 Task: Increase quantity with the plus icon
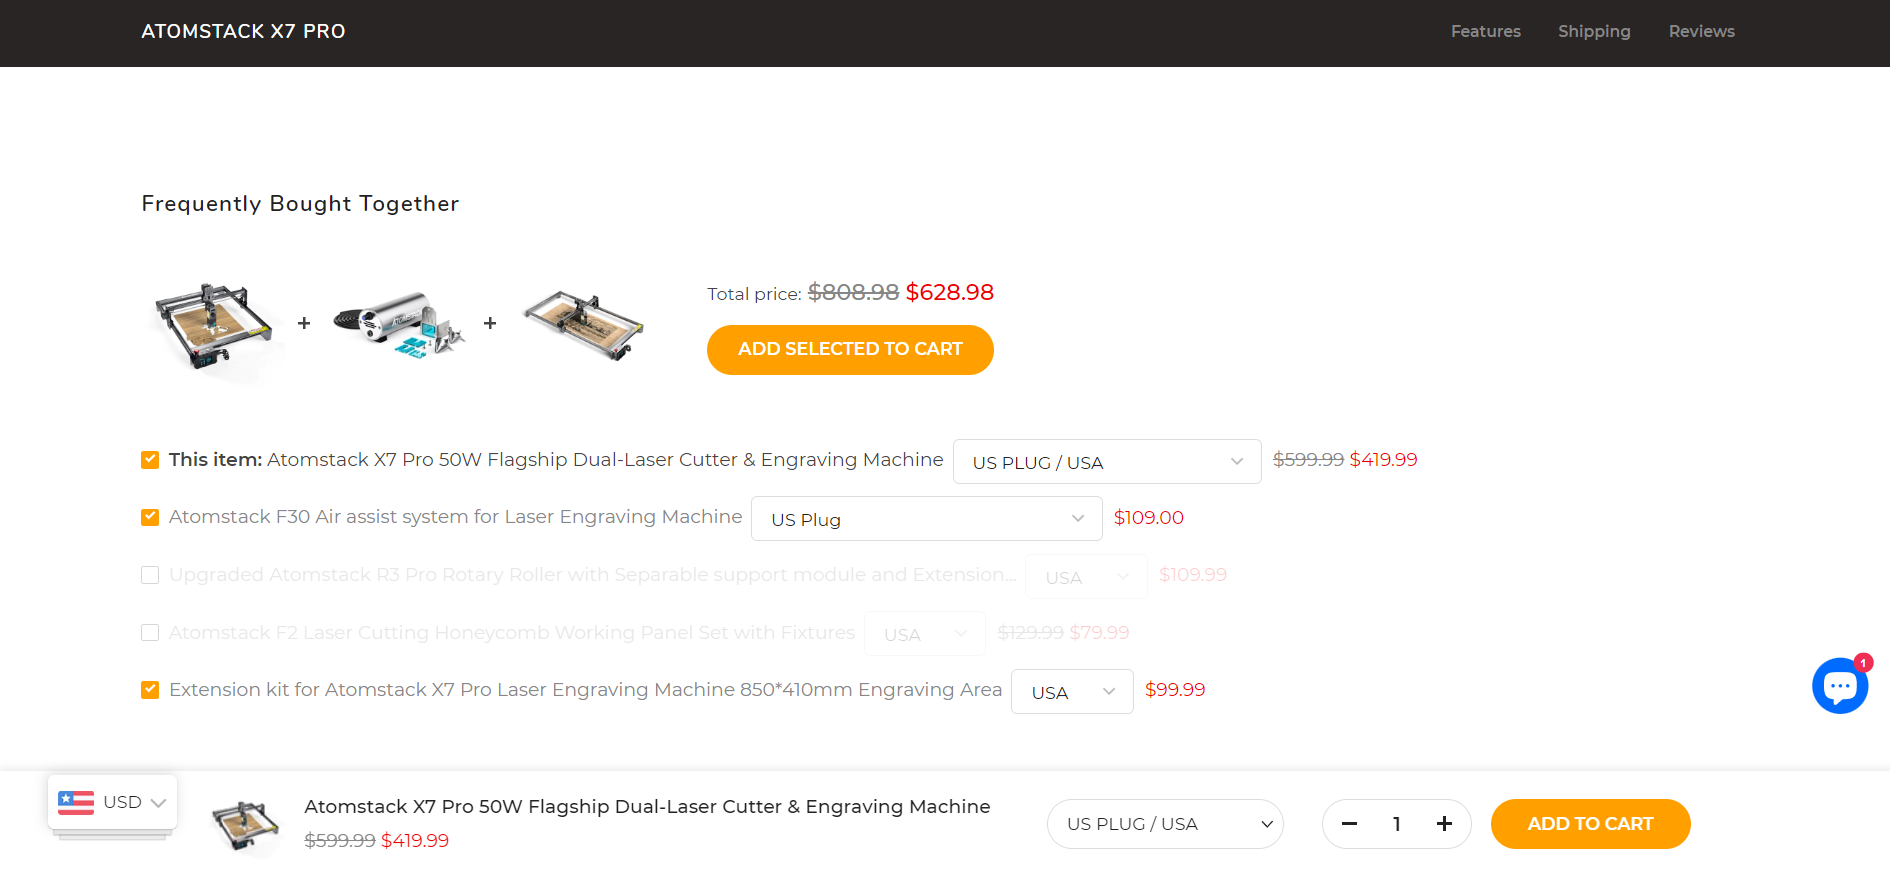click(x=1444, y=824)
